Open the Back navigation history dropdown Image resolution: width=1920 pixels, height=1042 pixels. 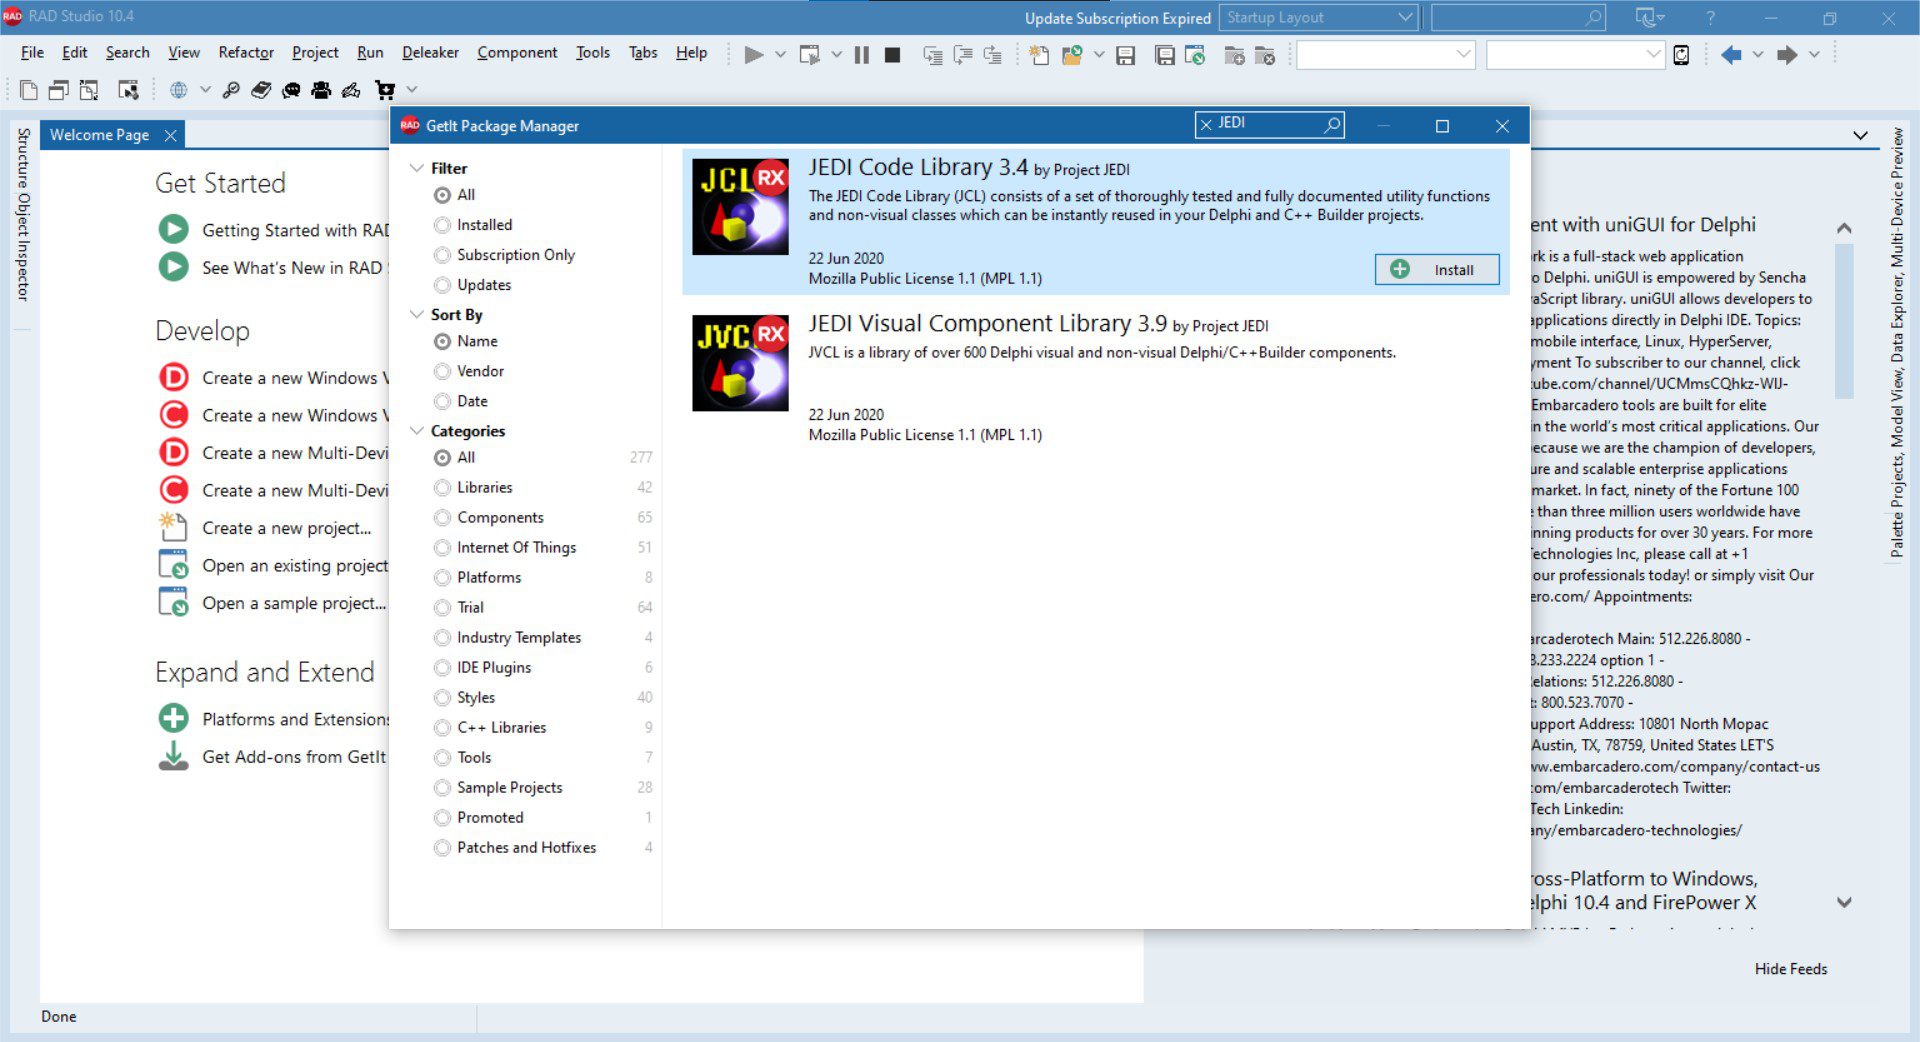pos(1757,55)
